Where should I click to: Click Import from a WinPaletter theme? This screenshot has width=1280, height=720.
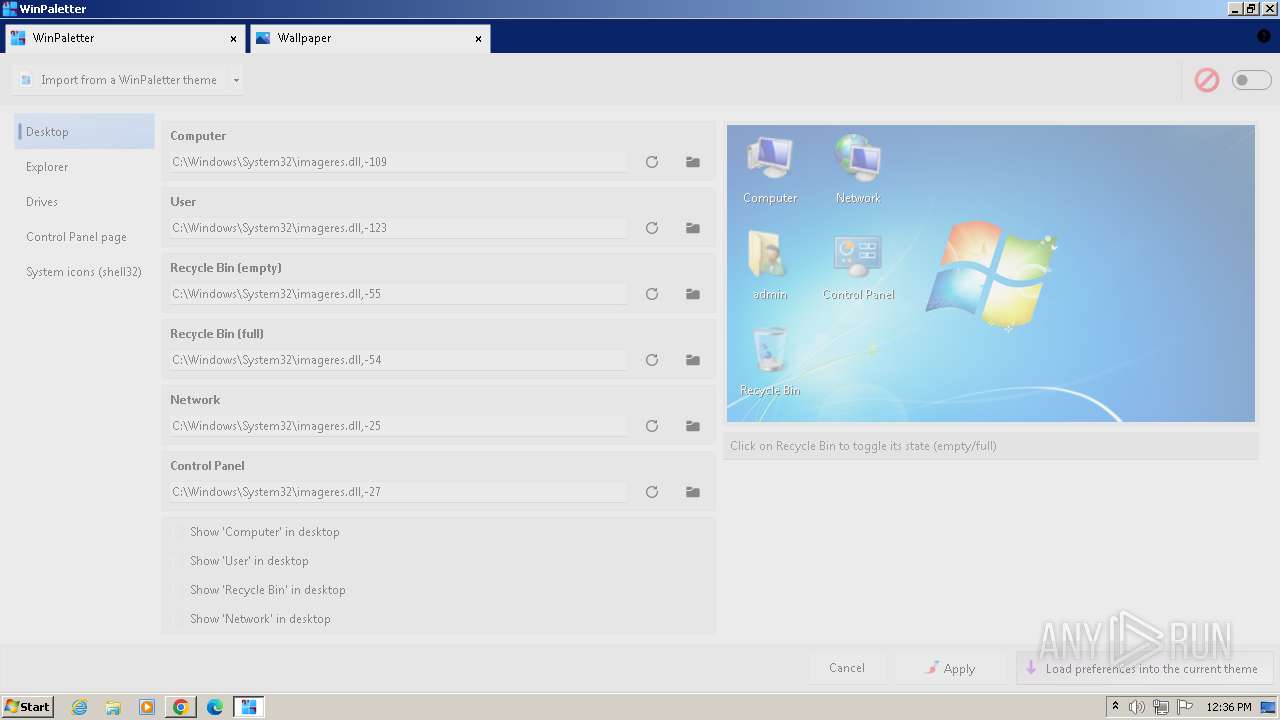click(120, 80)
